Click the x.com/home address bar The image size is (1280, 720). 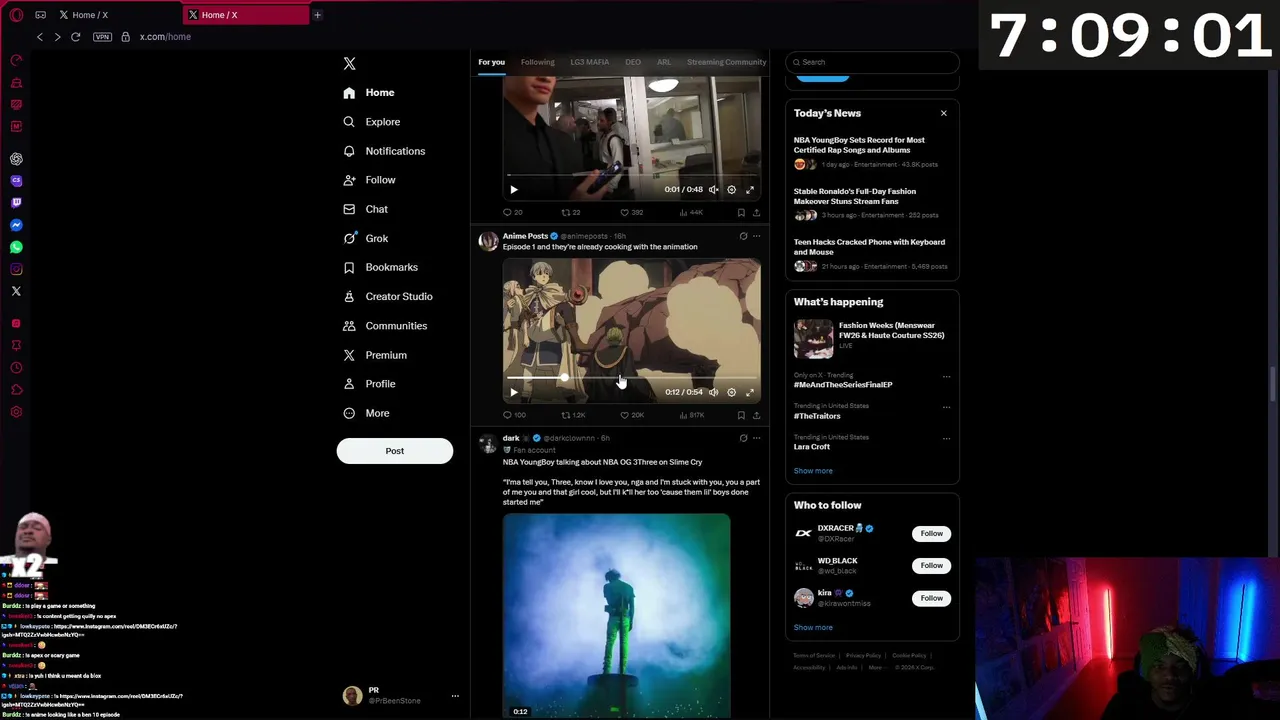tap(165, 37)
